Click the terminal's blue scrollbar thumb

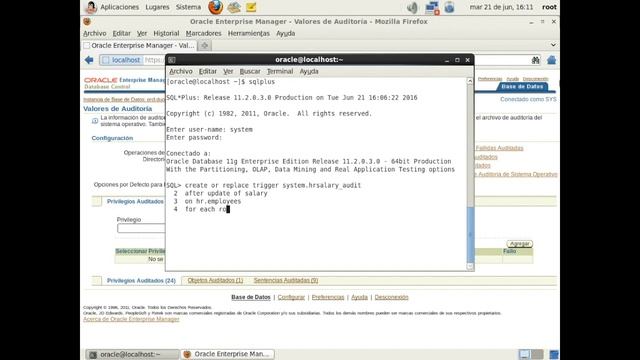470,235
